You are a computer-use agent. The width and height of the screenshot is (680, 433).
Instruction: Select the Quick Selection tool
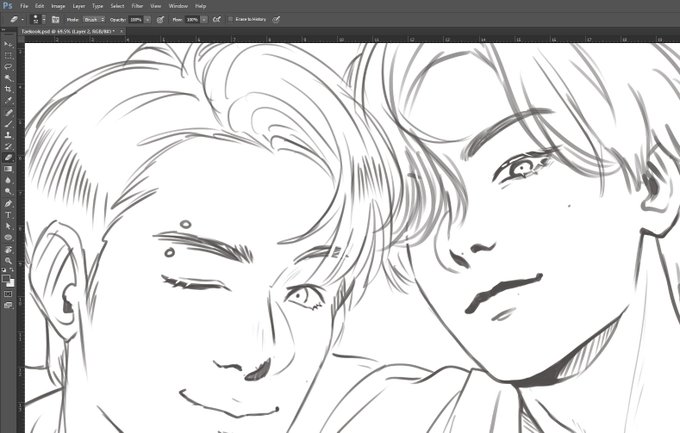(x=8, y=78)
